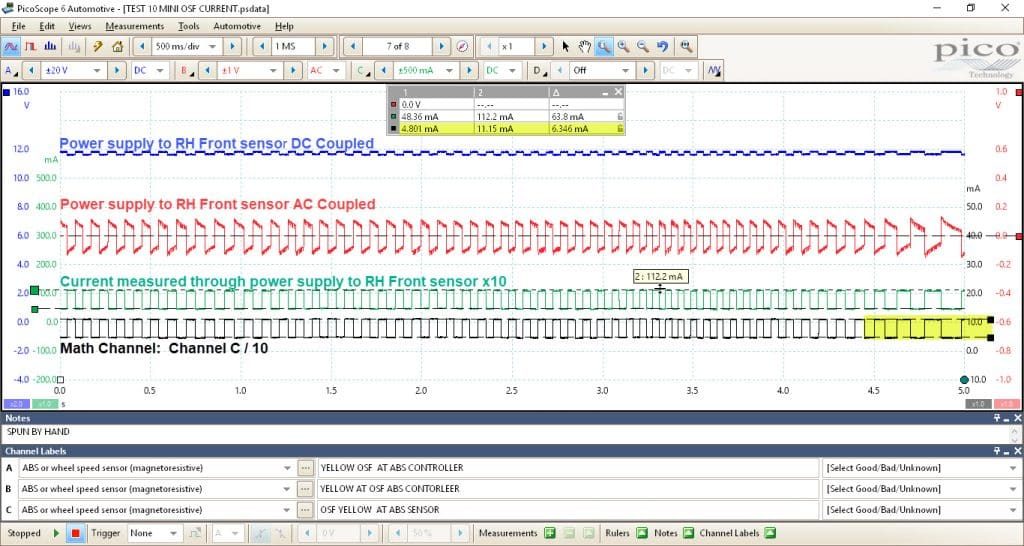Close the Notes panel

tap(1017, 418)
